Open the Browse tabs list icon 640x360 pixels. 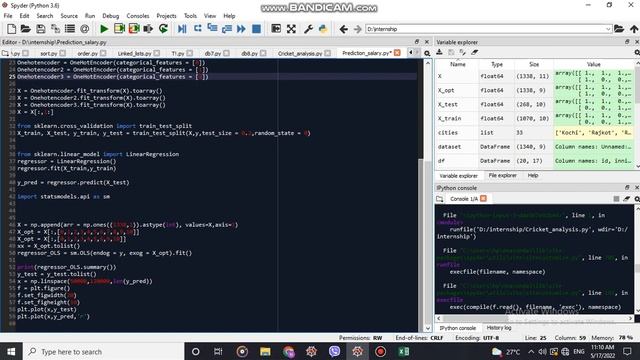pyautogui.click(x=70, y=29)
